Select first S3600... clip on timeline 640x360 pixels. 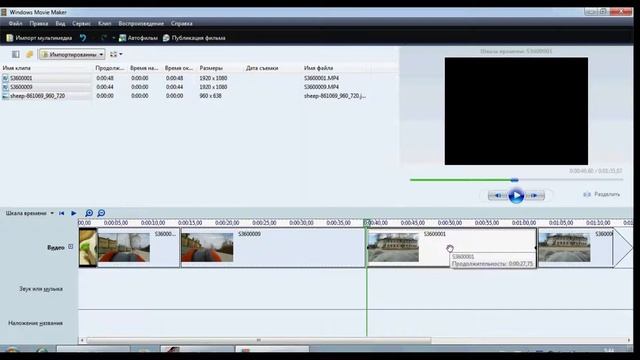(x=138, y=248)
